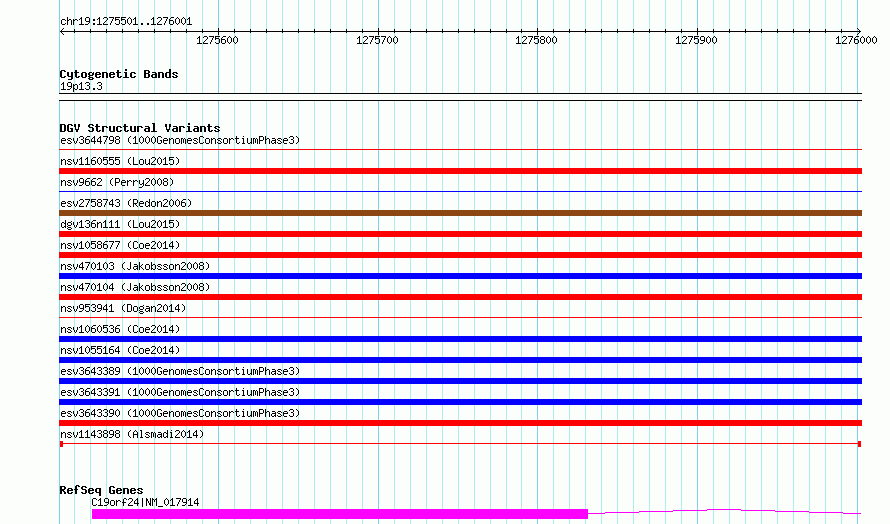Open variant nsv9662 (Perry2008) label
Image resolution: width=890 pixels, height=524 pixels.
point(117,182)
